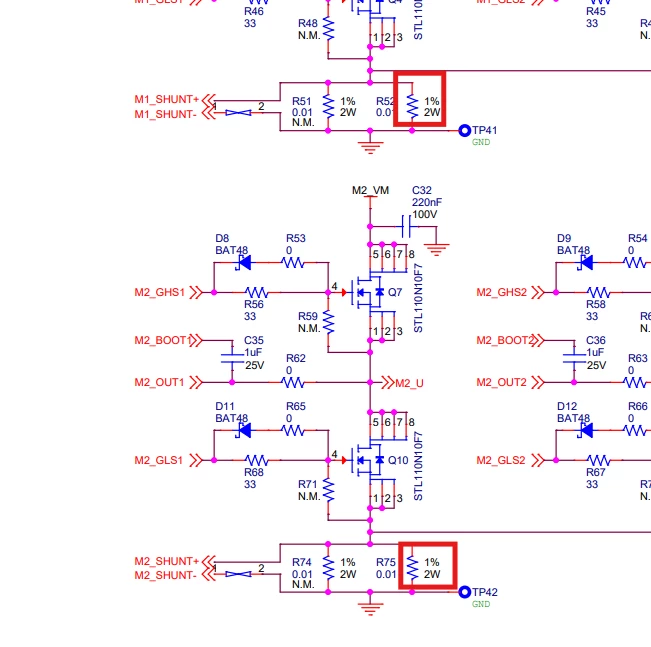Click the M2_SHUNT+ port label
Image resolution: width=651 pixels, height=647 pixels.
(167, 561)
